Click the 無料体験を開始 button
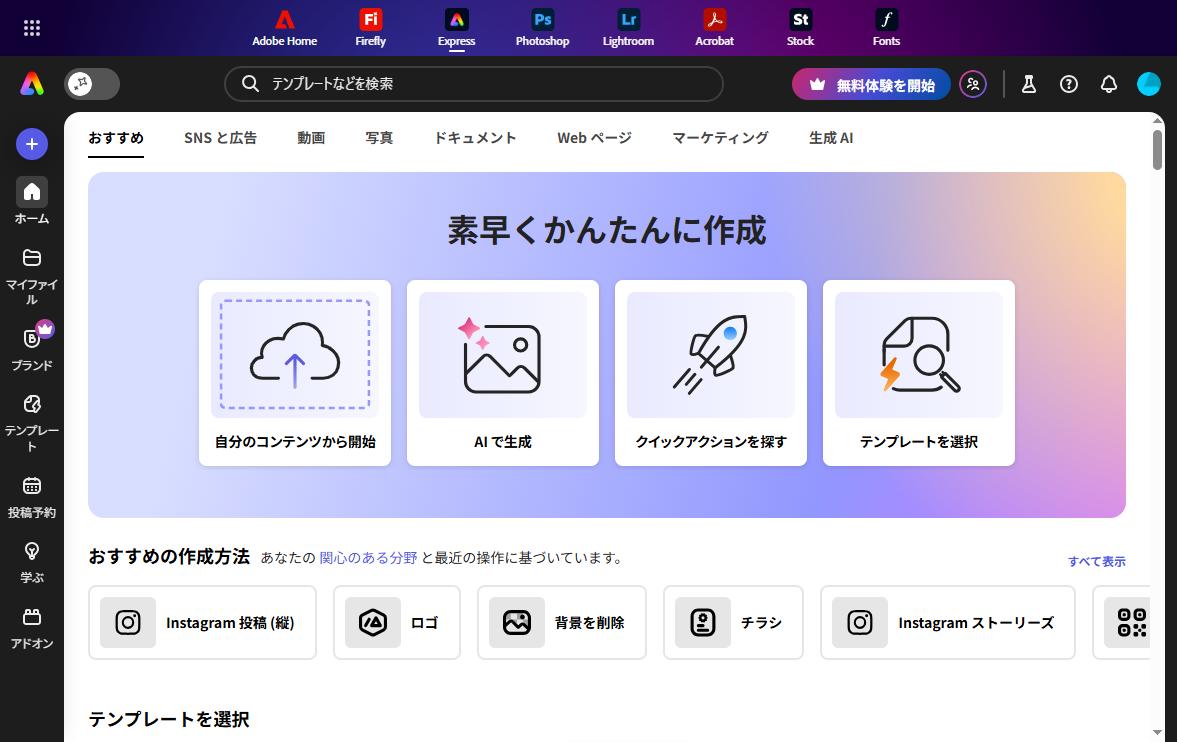 [x=871, y=84]
